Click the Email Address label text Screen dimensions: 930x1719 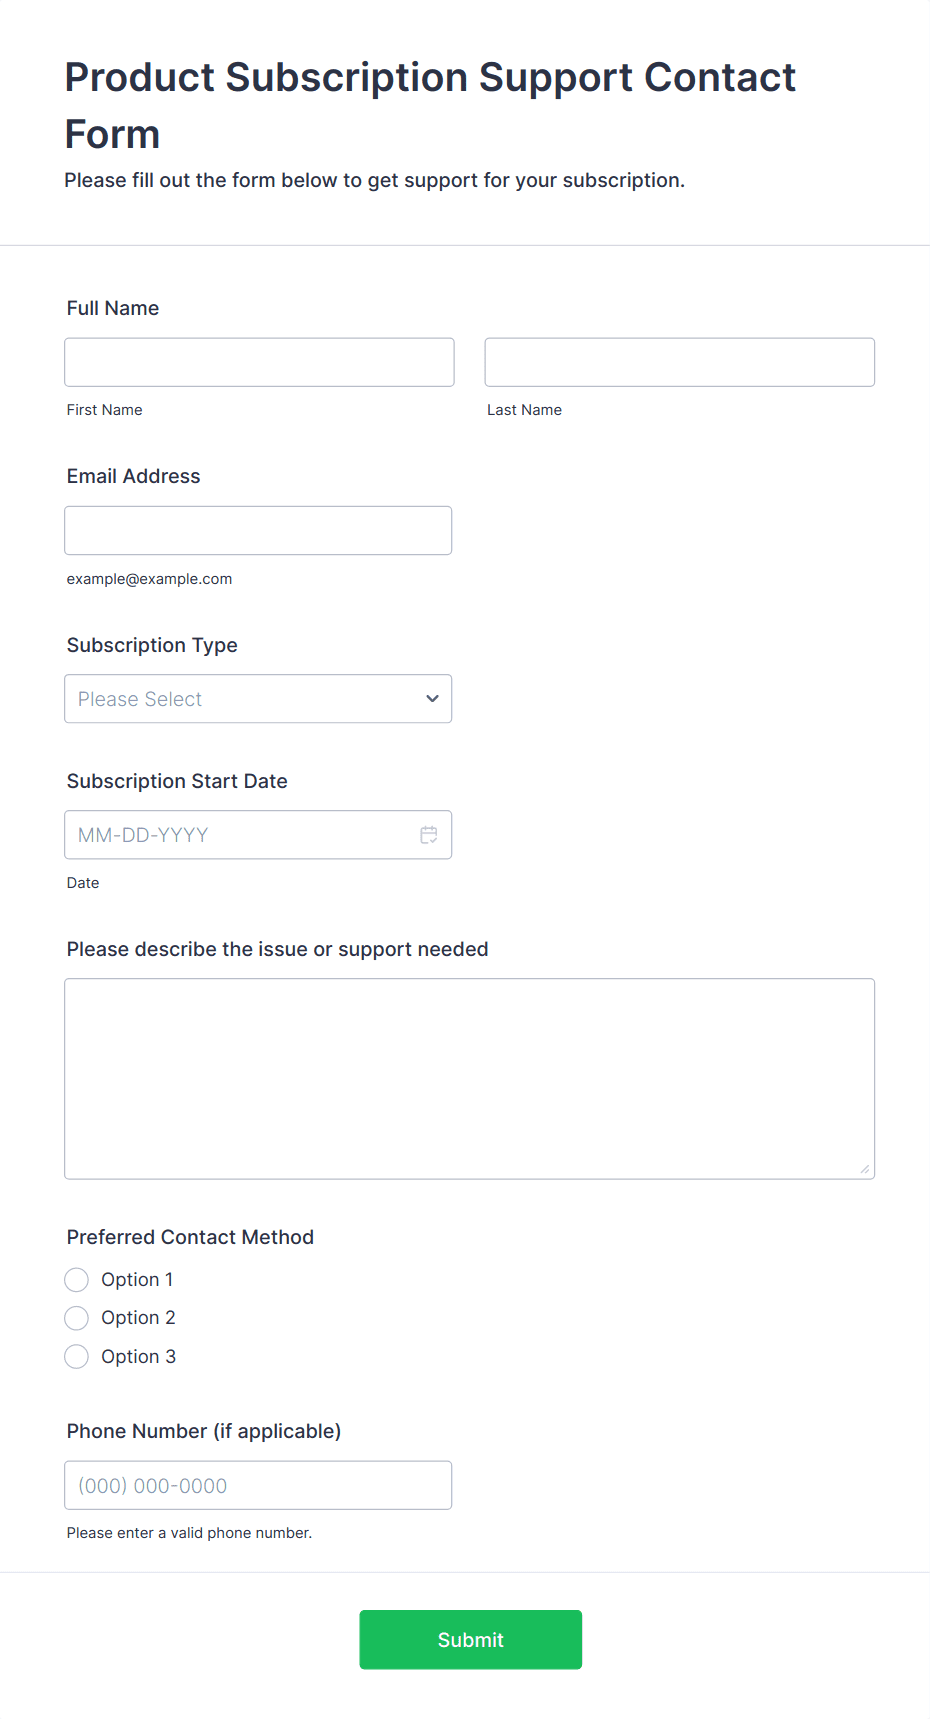tap(134, 477)
